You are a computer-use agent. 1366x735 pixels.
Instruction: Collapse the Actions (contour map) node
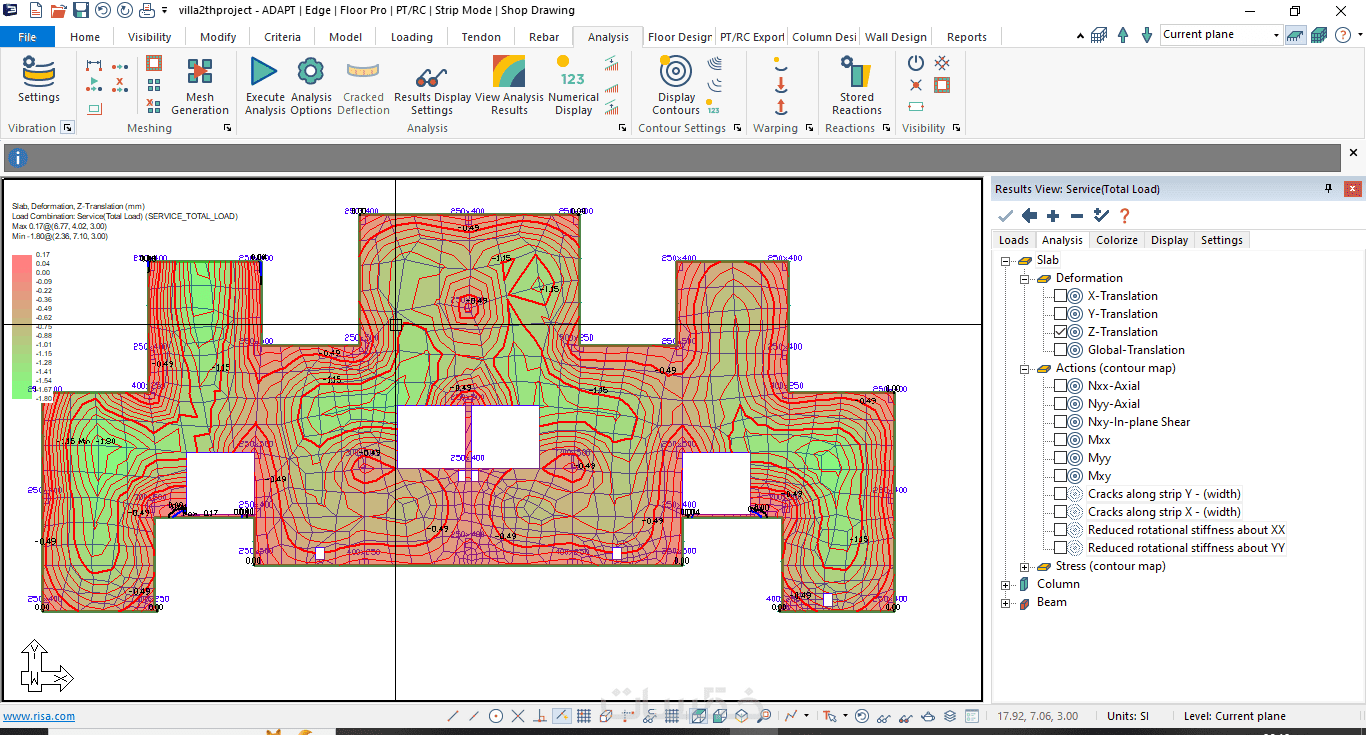(x=1024, y=369)
